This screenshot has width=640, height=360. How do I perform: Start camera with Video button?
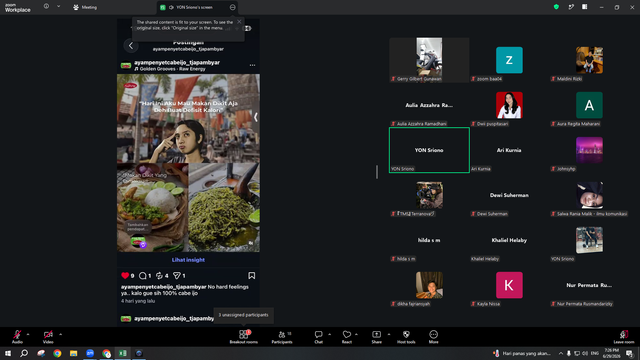(48, 336)
